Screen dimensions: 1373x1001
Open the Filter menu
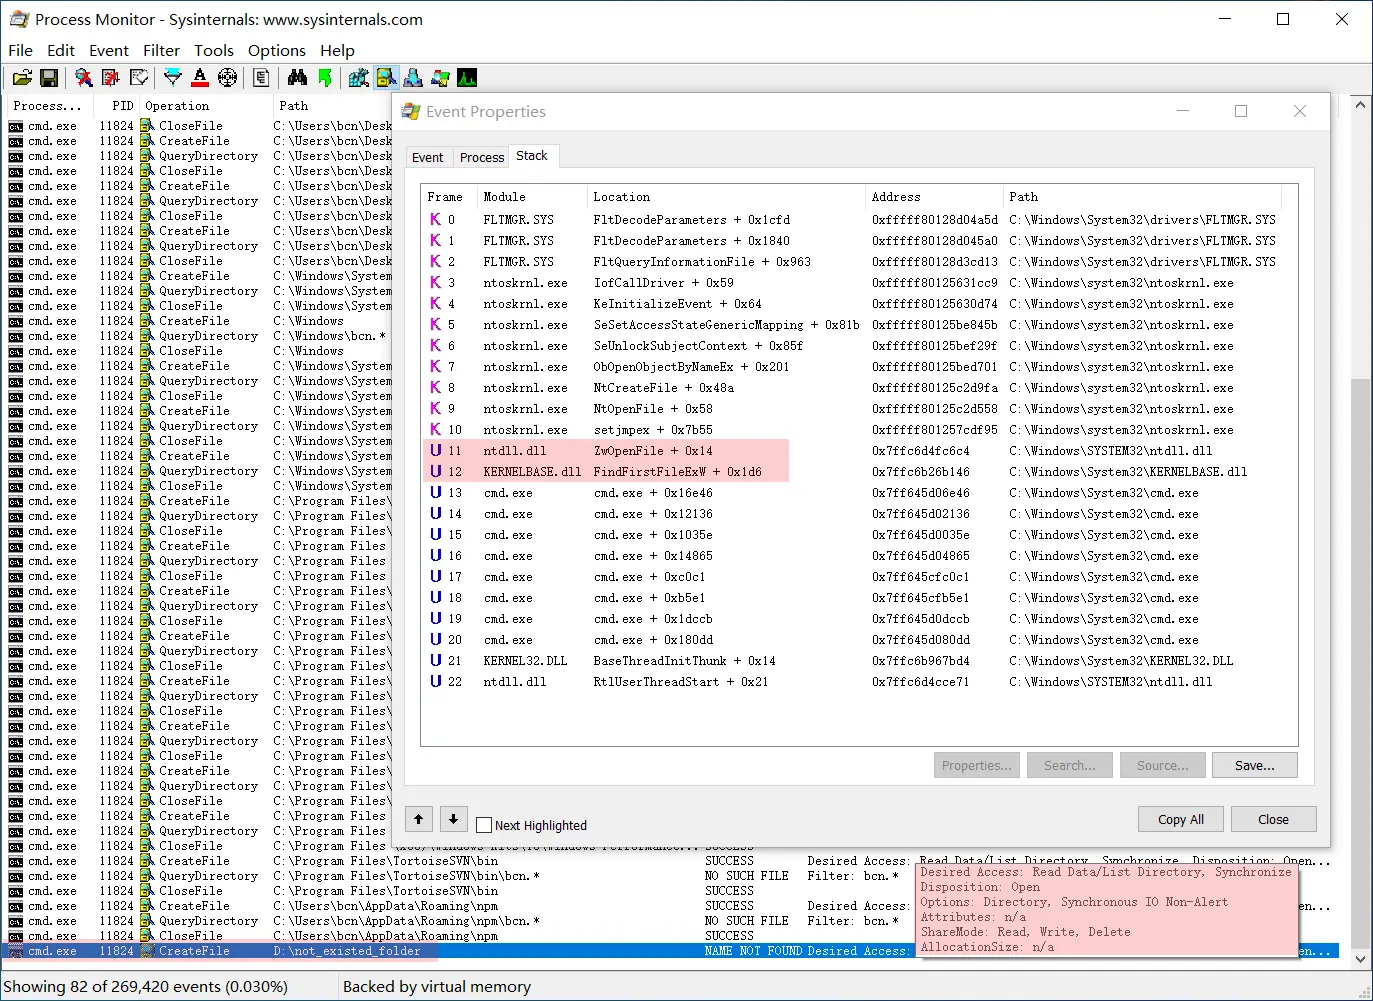tap(161, 50)
